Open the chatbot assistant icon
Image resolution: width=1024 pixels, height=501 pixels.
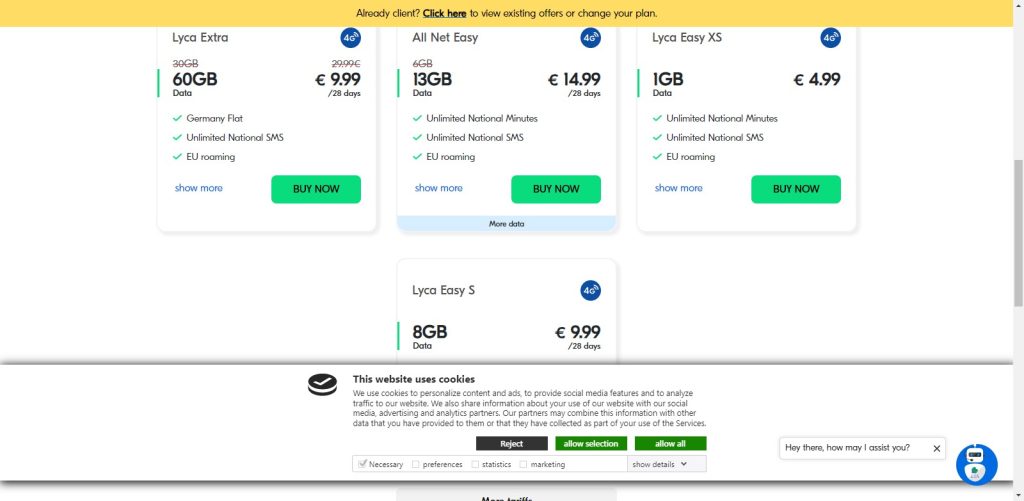(976, 464)
